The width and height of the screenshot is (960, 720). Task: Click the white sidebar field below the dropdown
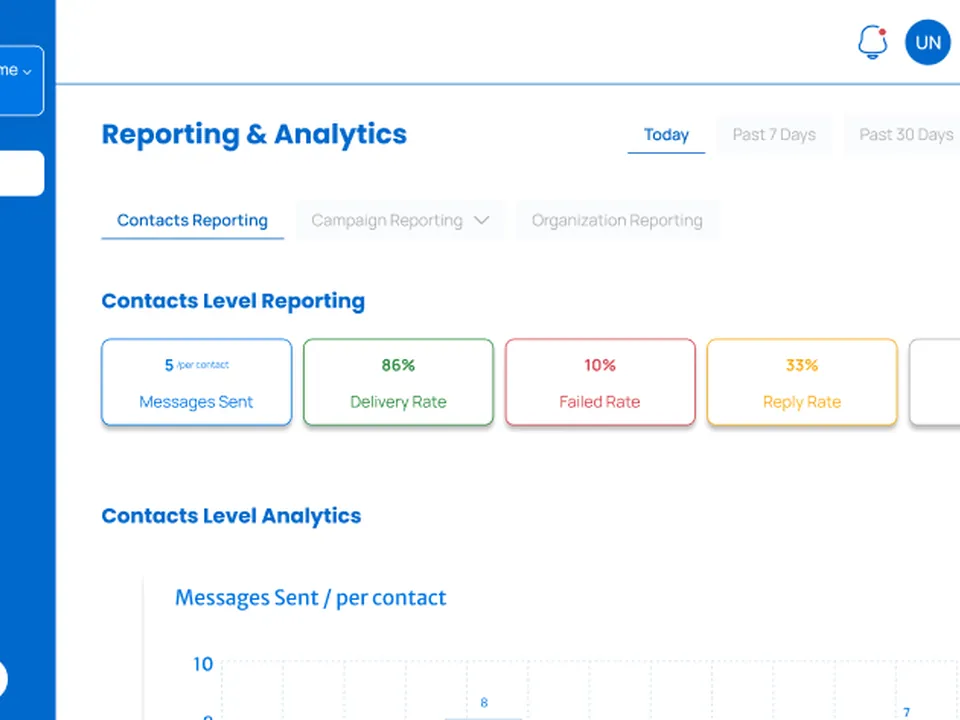[x=21, y=173]
